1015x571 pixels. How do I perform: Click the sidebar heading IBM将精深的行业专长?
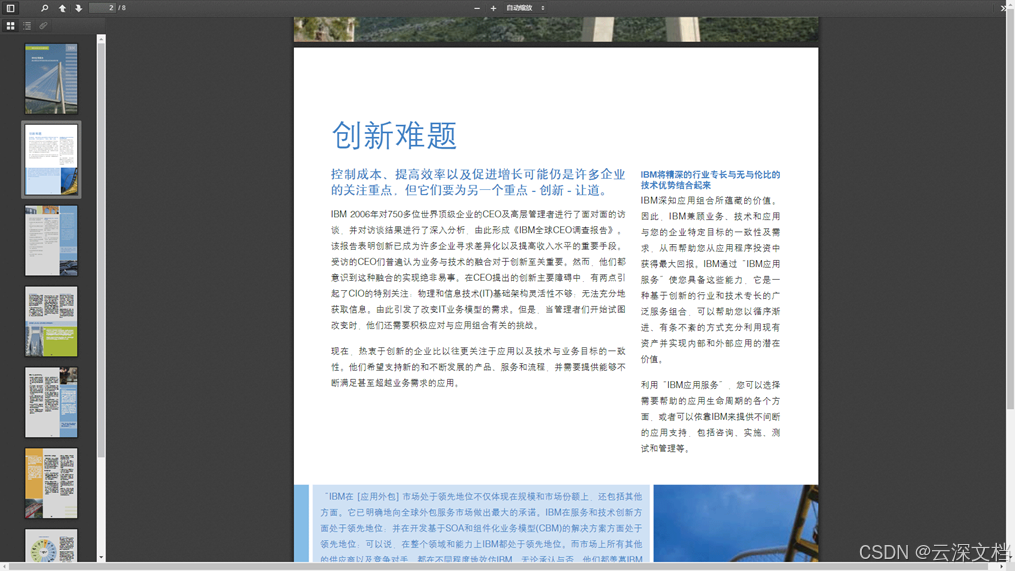(710, 179)
